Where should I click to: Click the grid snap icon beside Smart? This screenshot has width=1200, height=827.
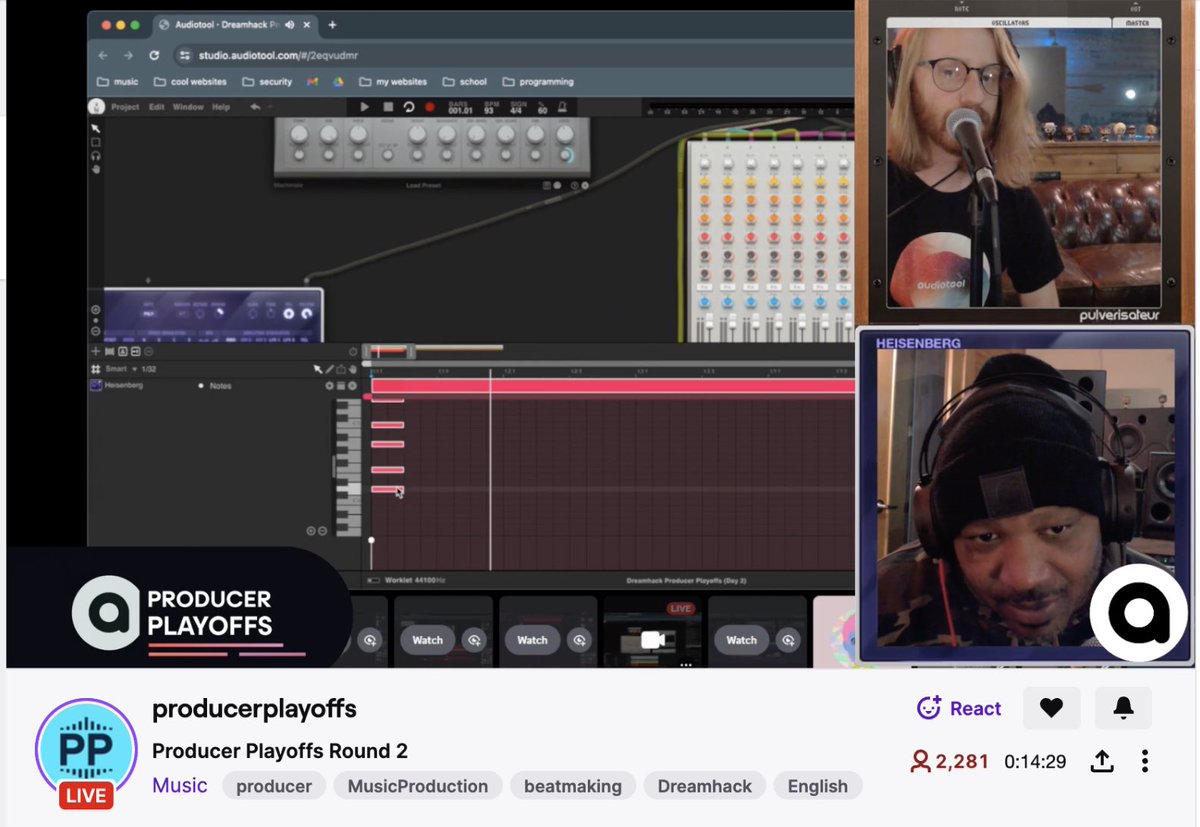[x=96, y=369]
